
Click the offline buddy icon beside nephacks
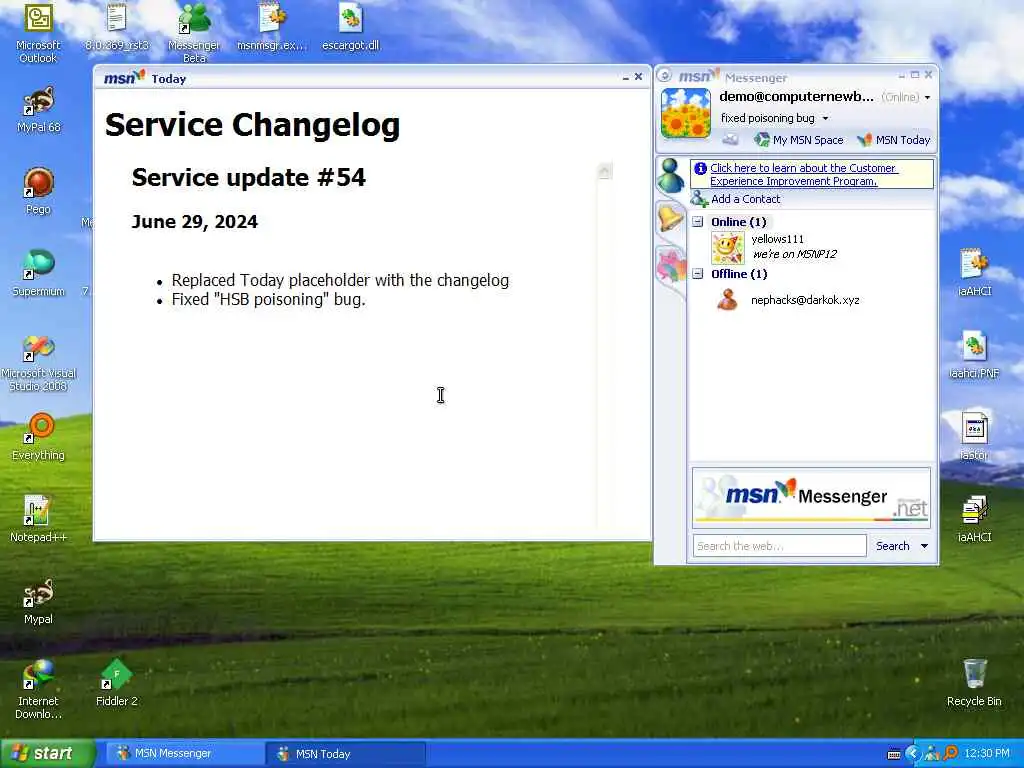(728, 300)
